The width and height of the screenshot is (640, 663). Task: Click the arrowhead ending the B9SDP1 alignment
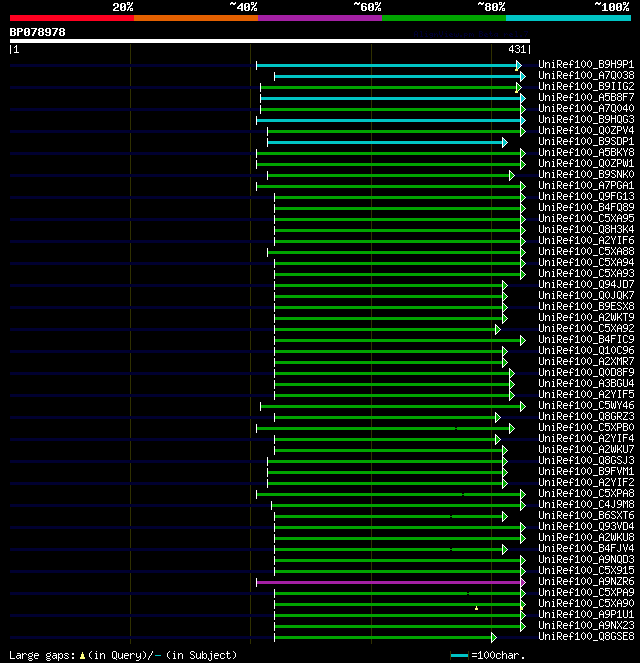coord(505,142)
